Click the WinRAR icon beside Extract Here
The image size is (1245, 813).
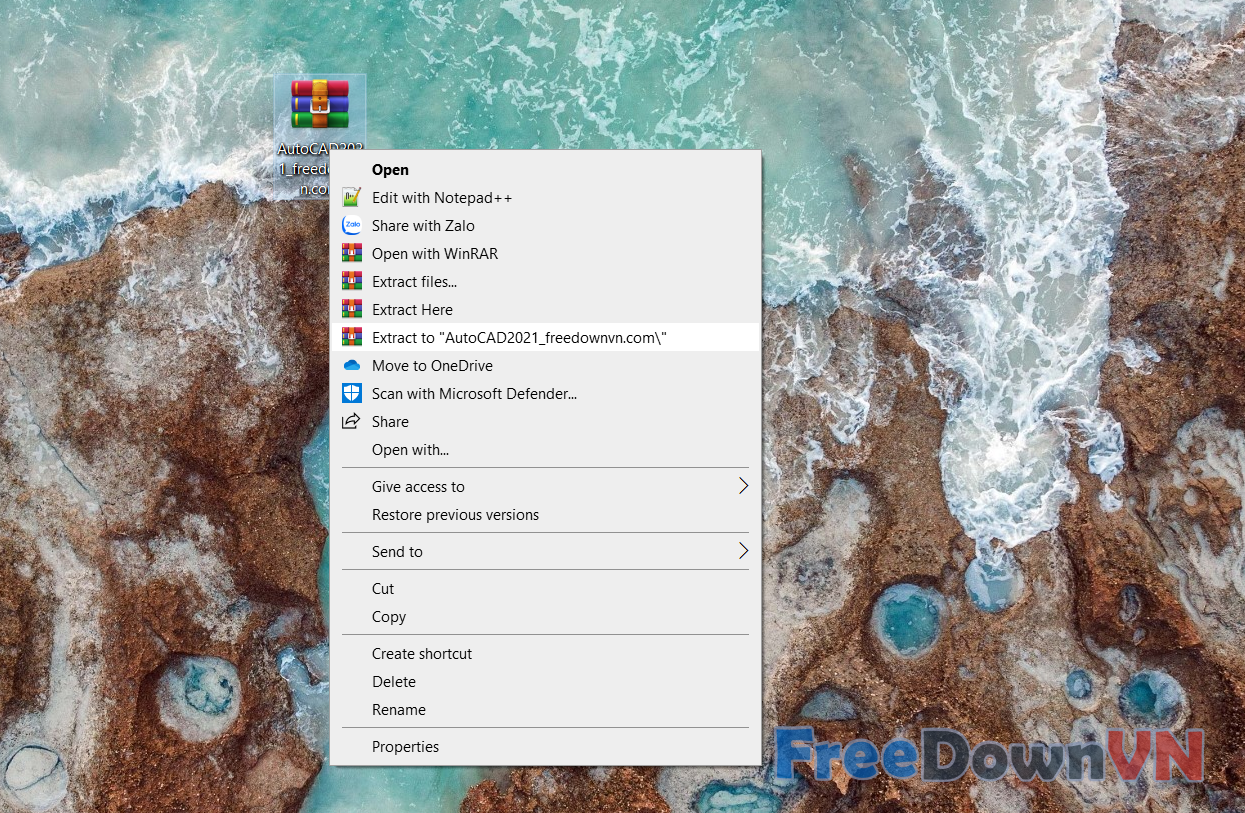tap(351, 310)
